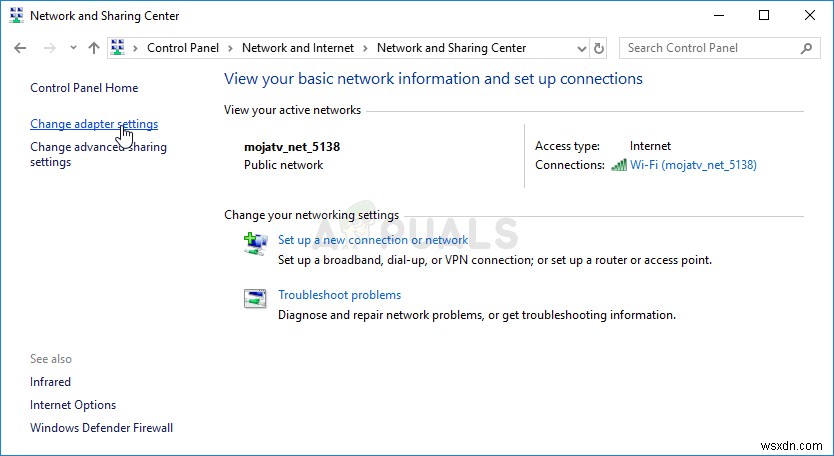Screen dimensions: 834x456
Task: Select the Control Panel breadcrumb
Action: (183, 48)
